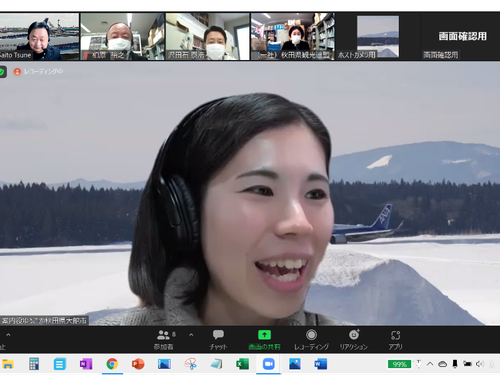500x375 pixels.
Task: Open the reactions (リアクション) menu
Action: 354,340
